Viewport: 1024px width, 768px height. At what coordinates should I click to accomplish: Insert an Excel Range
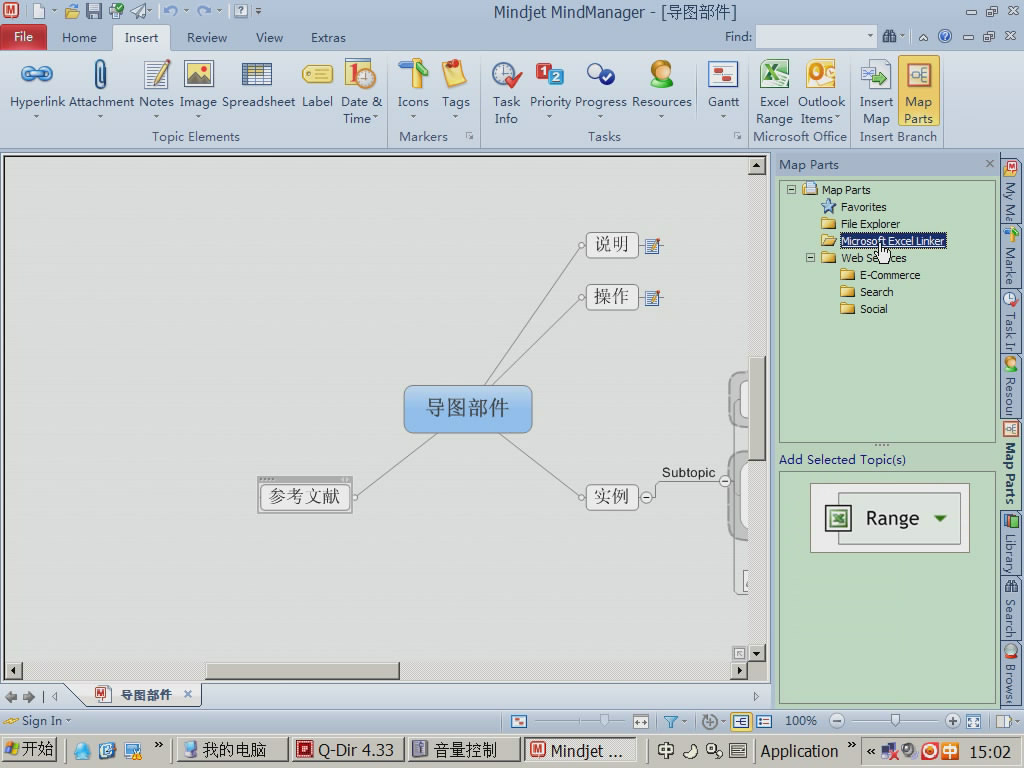(774, 91)
